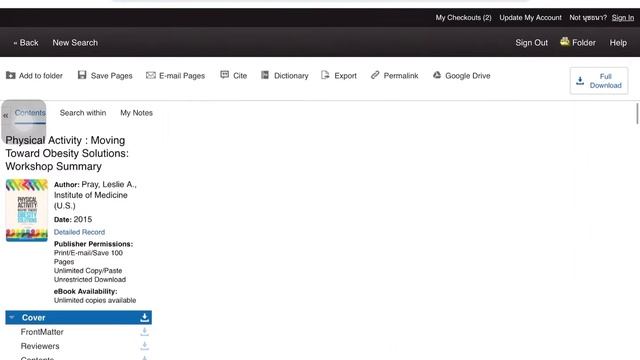640x360 pixels.
Task: Click the Folder label in the header
Action: pos(584,42)
